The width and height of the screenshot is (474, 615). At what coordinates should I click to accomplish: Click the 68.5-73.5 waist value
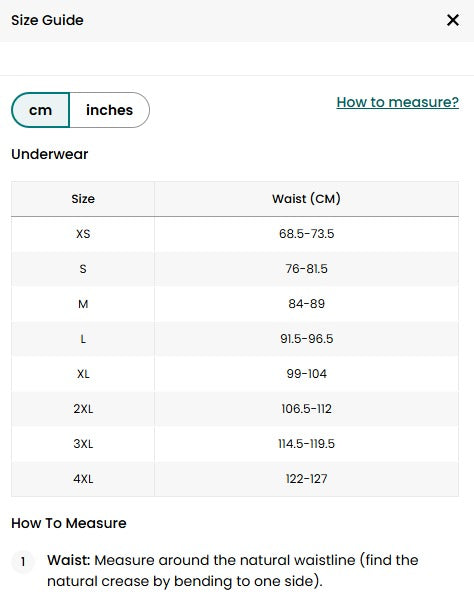[x=307, y=234]
